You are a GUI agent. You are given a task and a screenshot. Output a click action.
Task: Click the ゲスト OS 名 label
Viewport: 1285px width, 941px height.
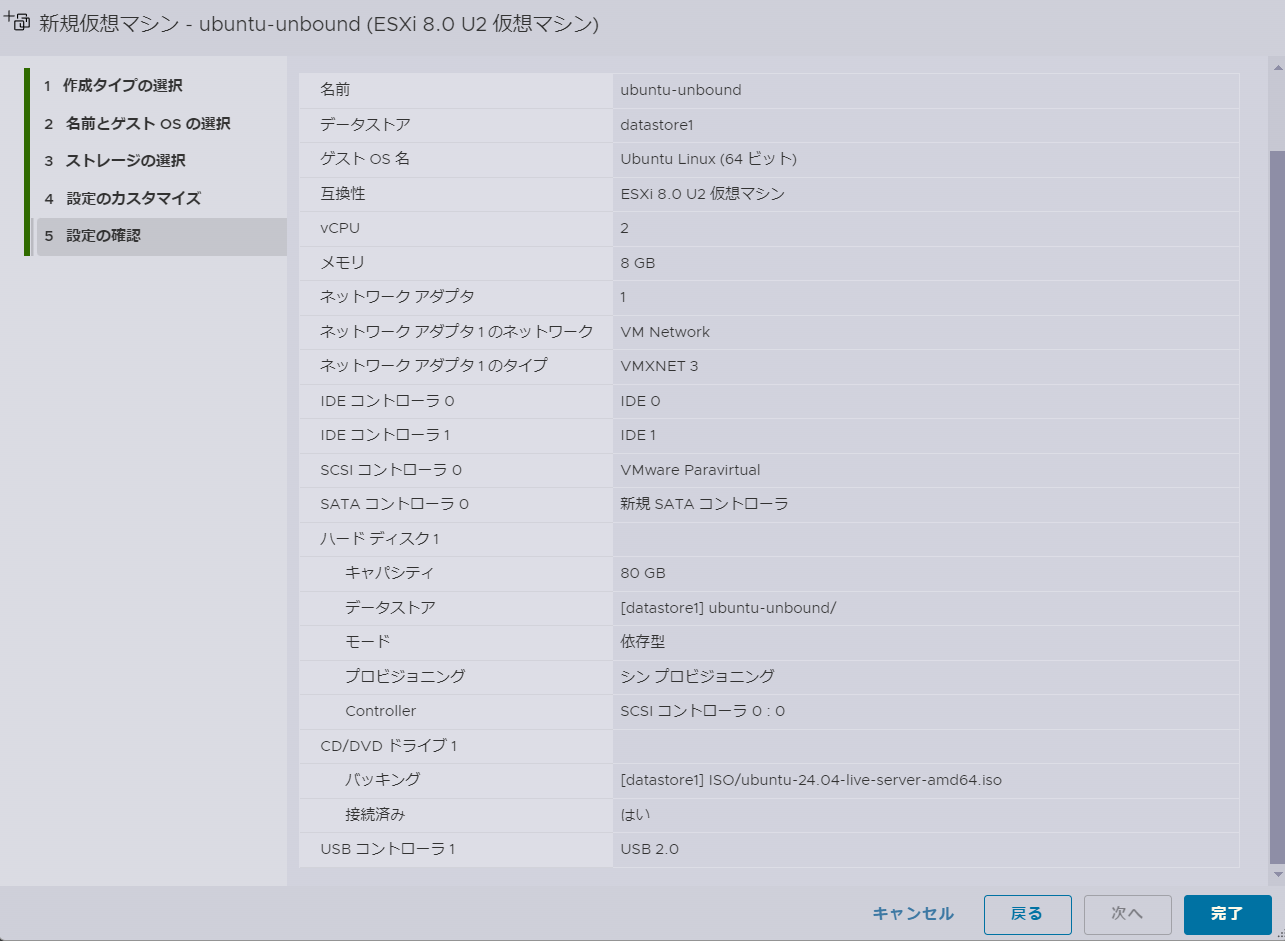point(365,159)
